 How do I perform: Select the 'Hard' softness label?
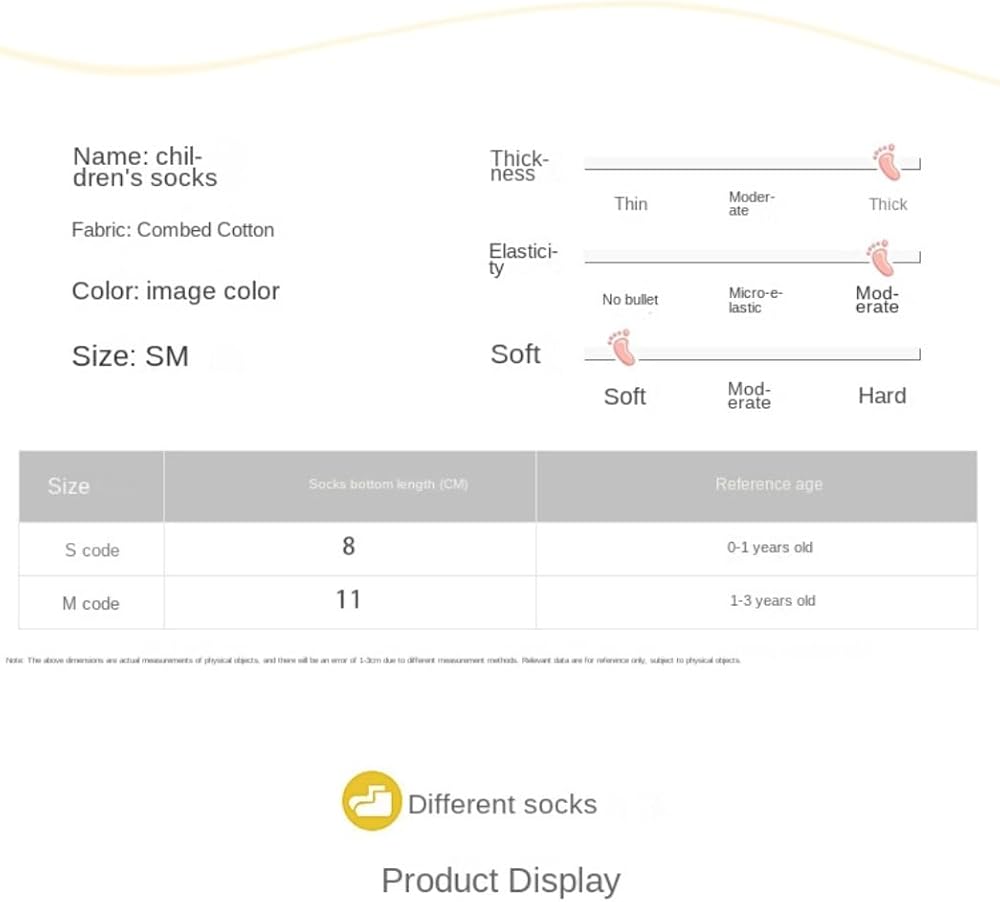(x=881, y=396)
